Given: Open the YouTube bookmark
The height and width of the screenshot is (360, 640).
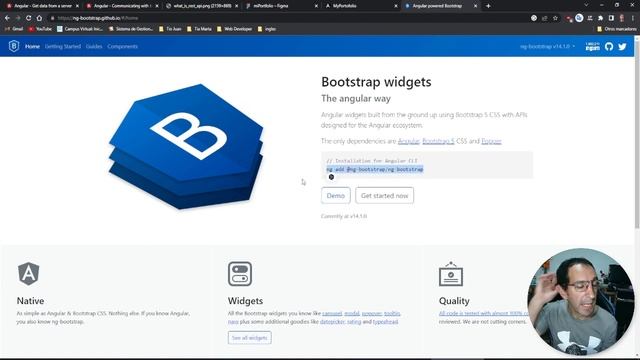Looking at the screenshot, I should pos(40,29).
